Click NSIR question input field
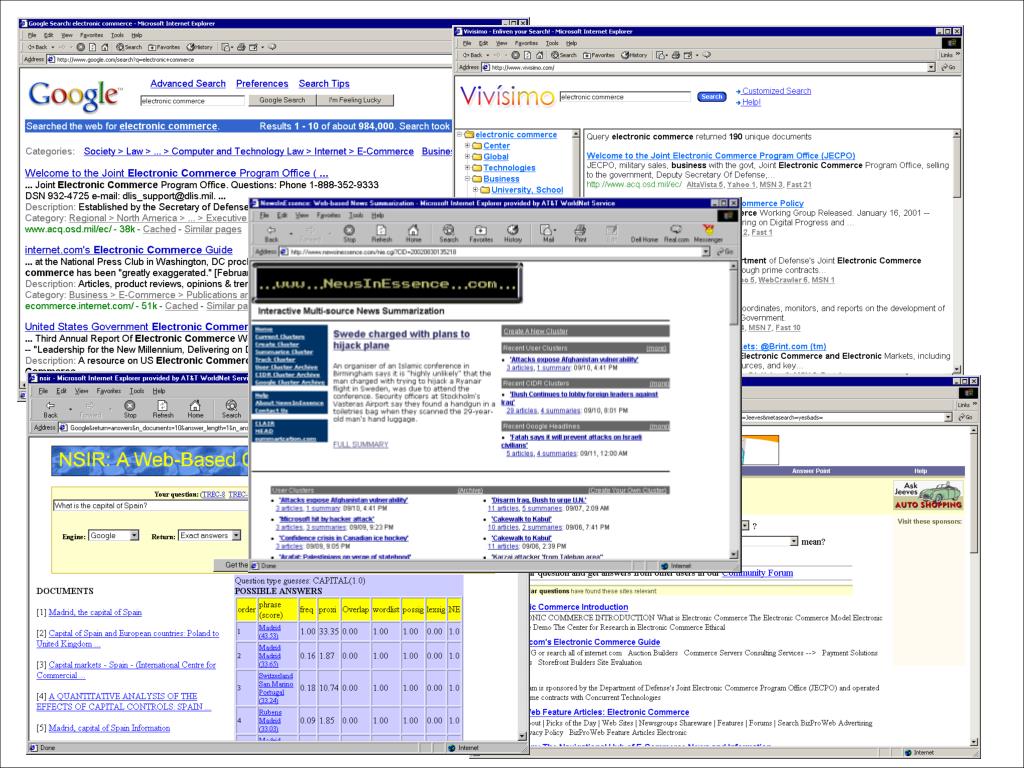This screenshot has height=768, width=1024. [x=150, y=506]
